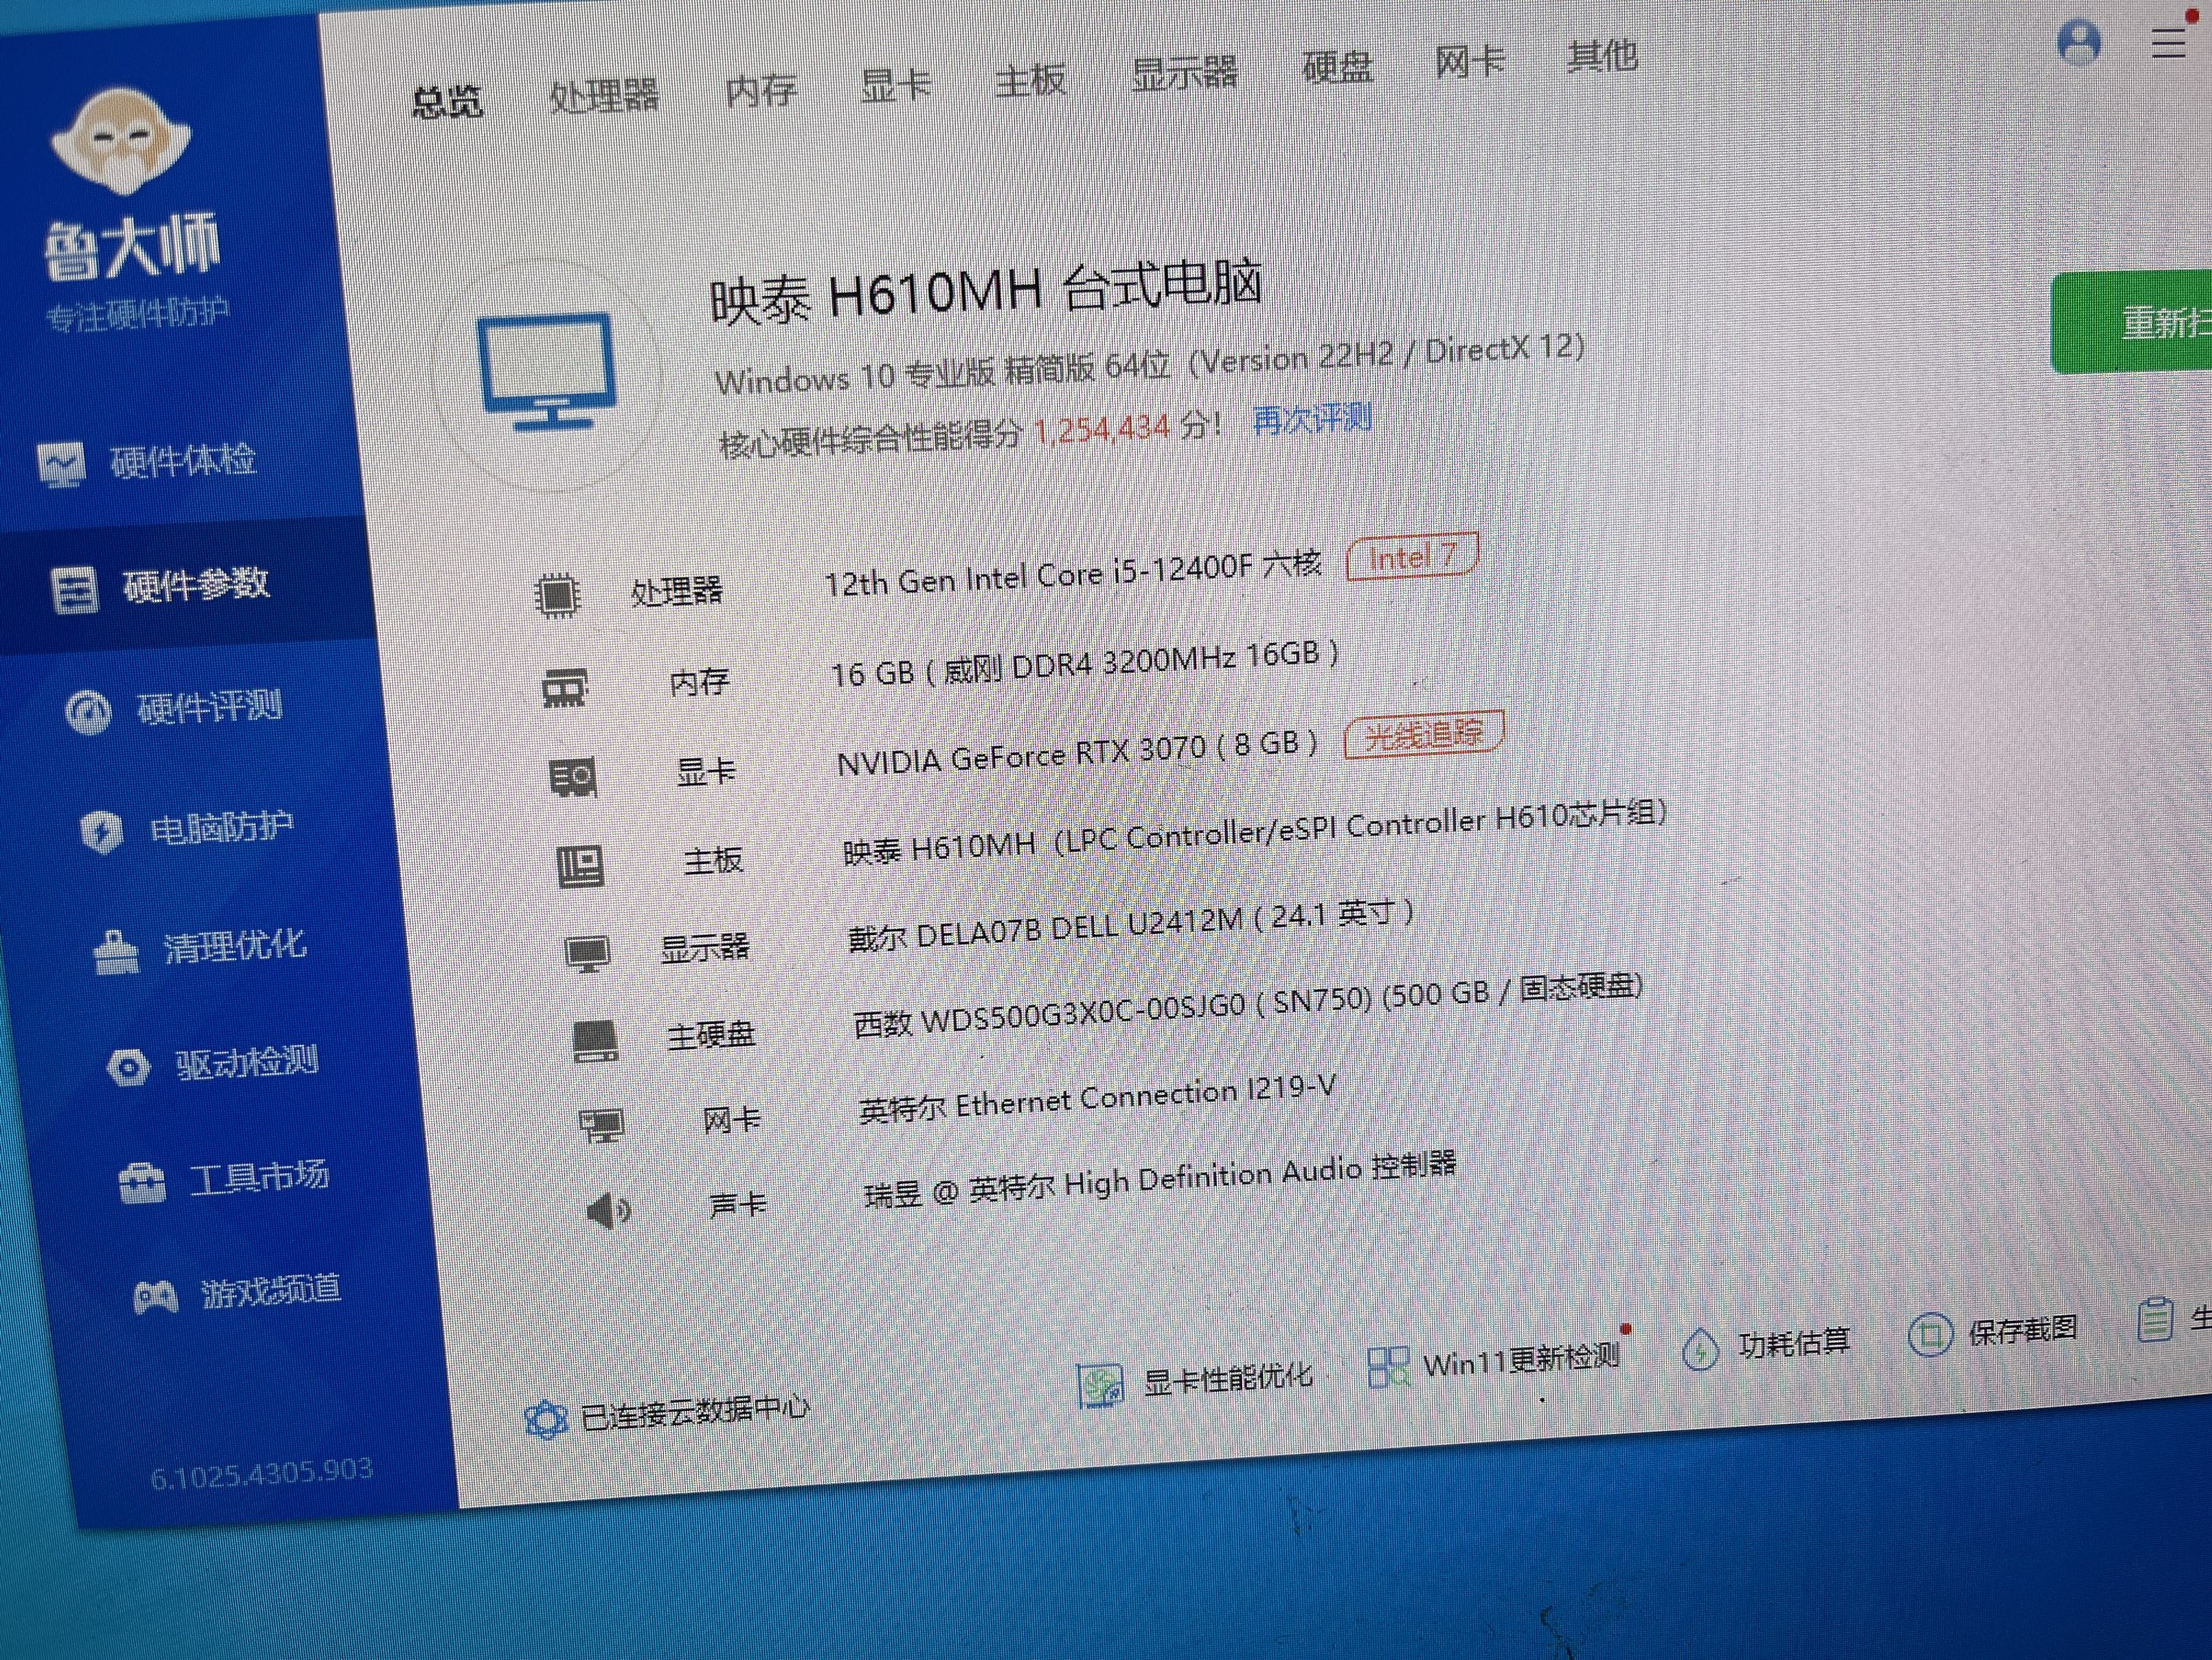Open 电脑防护 shield icon
Image resolution: width=2212 pixels, height=1660 pixels.
tap(102, 831)
